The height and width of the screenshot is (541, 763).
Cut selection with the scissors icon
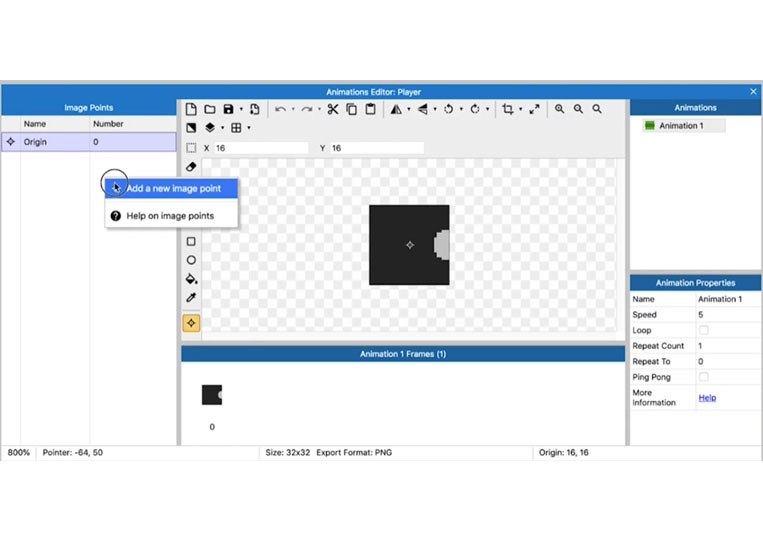coord(333,109)
